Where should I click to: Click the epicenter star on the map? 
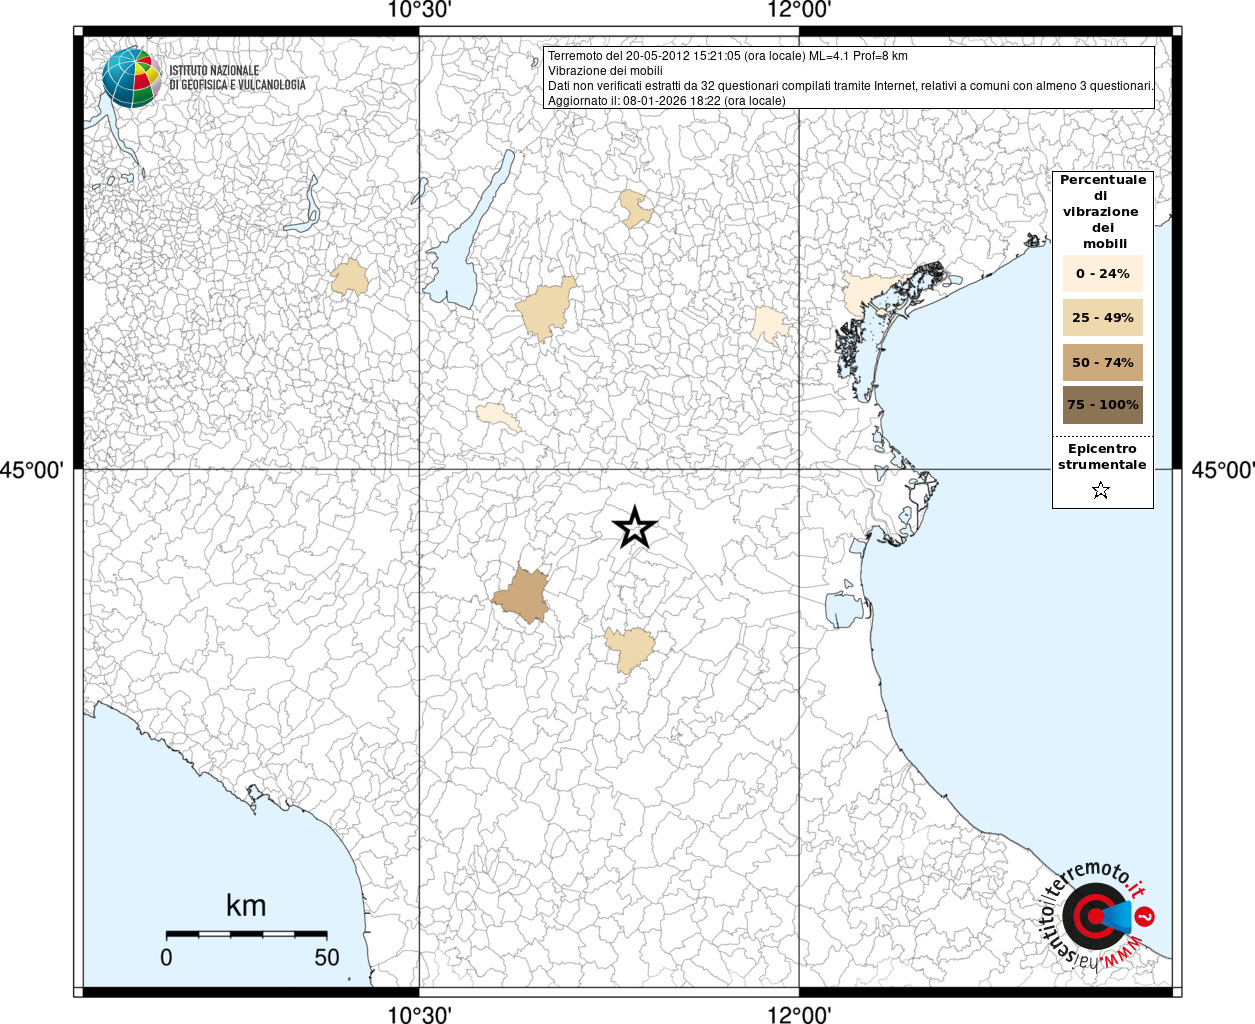634,527
